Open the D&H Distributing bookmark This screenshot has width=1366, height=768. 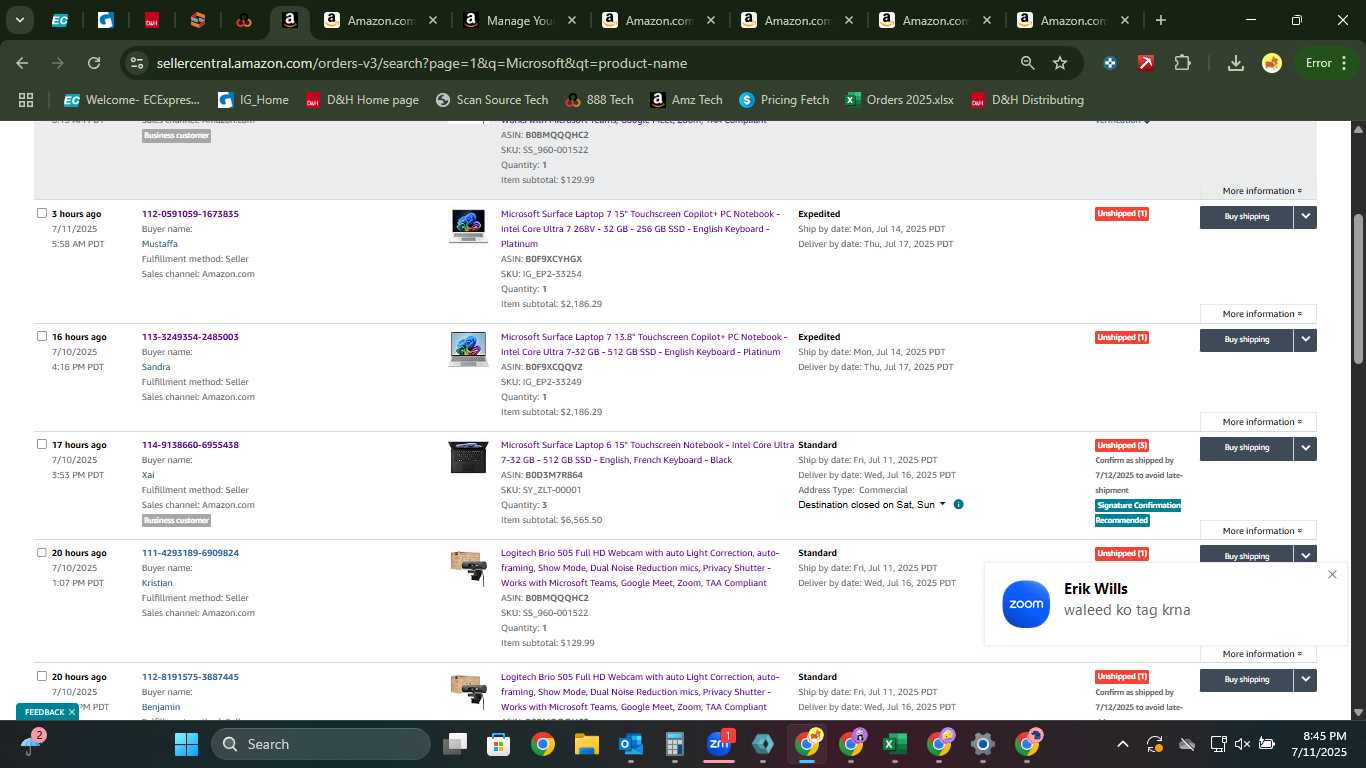[1026, 100]
